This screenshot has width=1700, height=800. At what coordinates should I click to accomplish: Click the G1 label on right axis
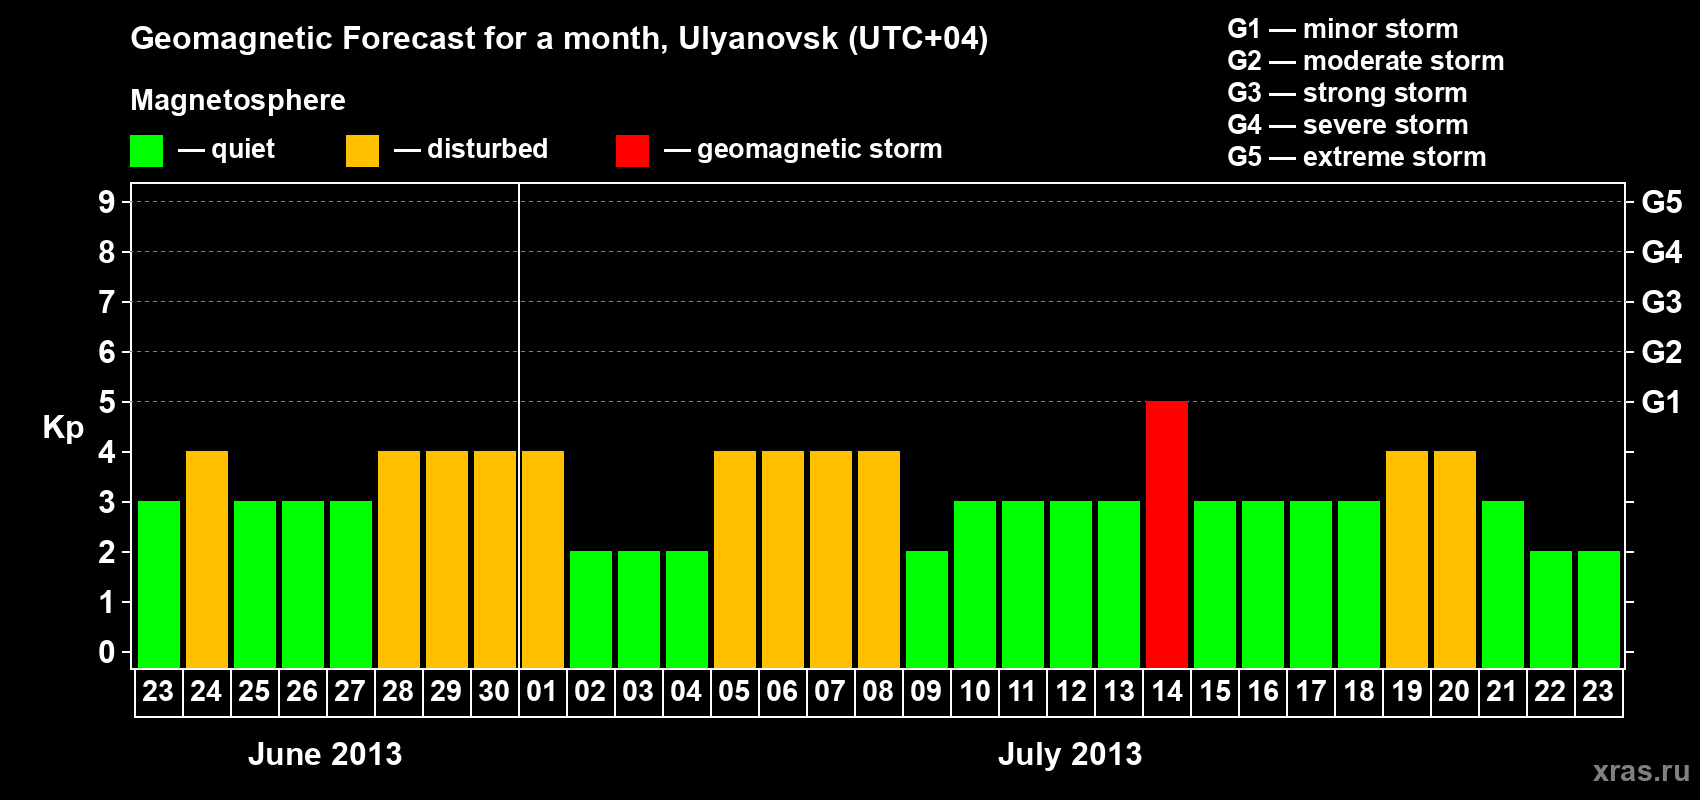(x=1661, y=402)
